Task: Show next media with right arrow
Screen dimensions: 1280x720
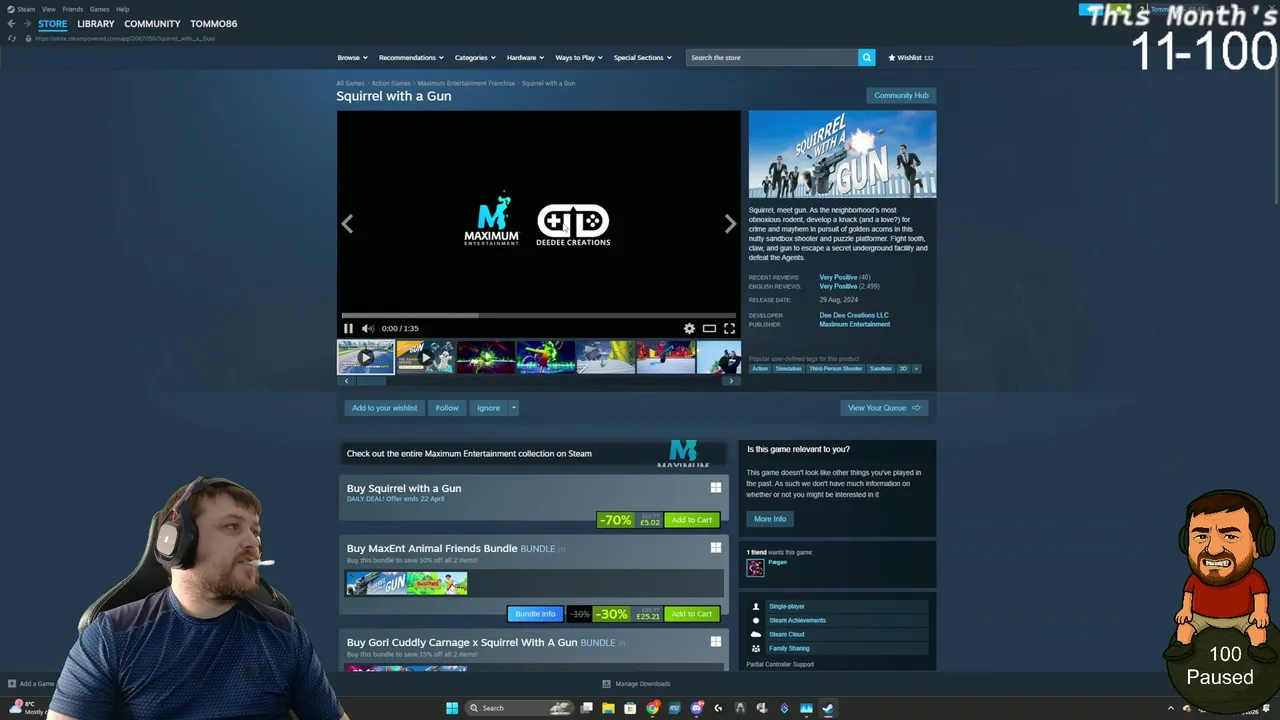Action: 730,224
